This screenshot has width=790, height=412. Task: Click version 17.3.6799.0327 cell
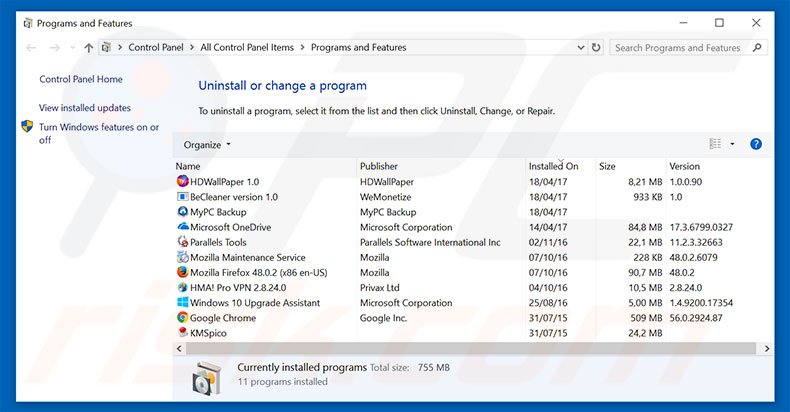pos(701,227)
